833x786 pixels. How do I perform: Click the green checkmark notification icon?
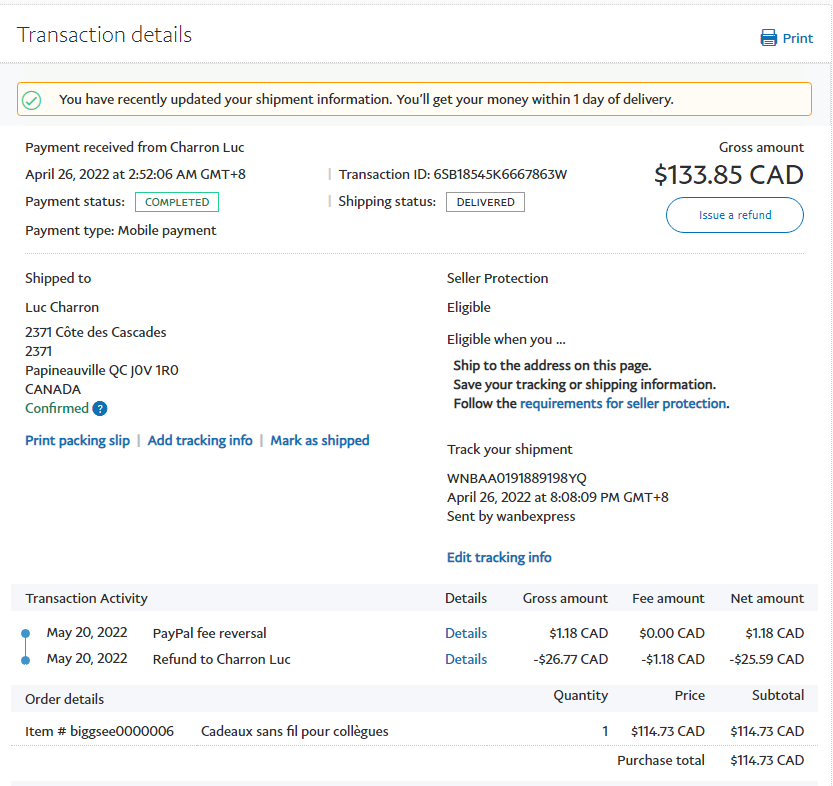(x=32, y=100)
